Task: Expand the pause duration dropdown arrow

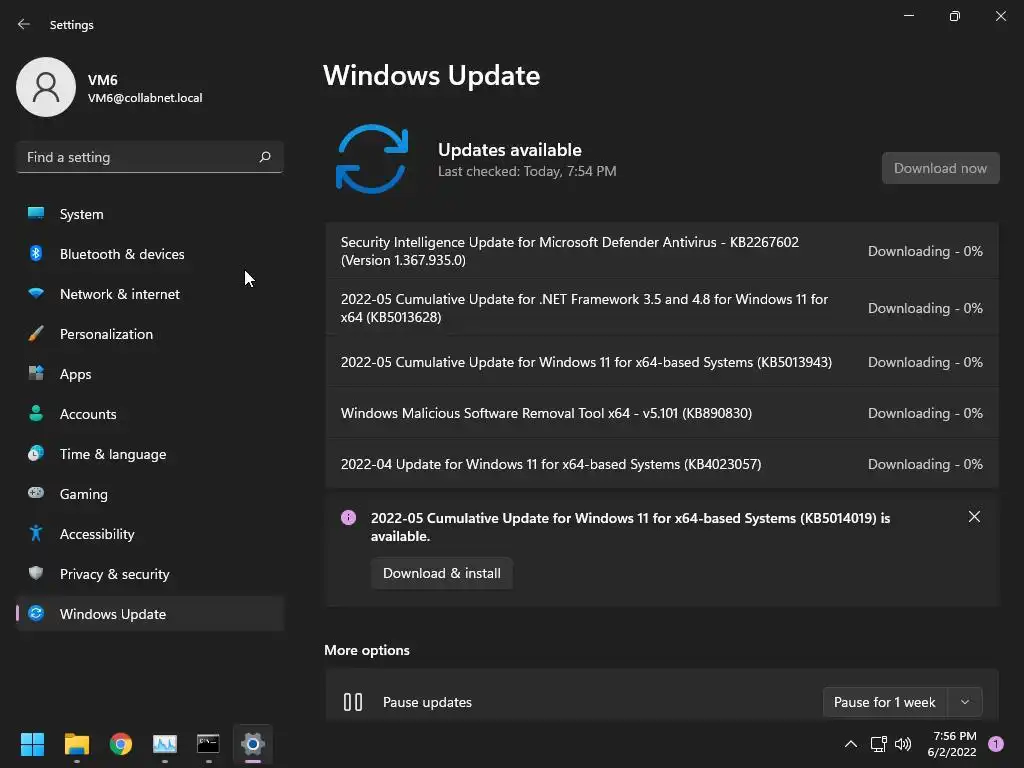Action: pos(965,702)
